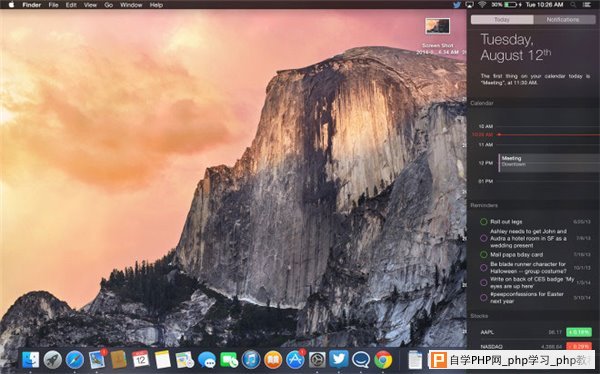The image size is (600, 374).
Task: Open Maps icon in the Dock
Action: pos(185,360)
